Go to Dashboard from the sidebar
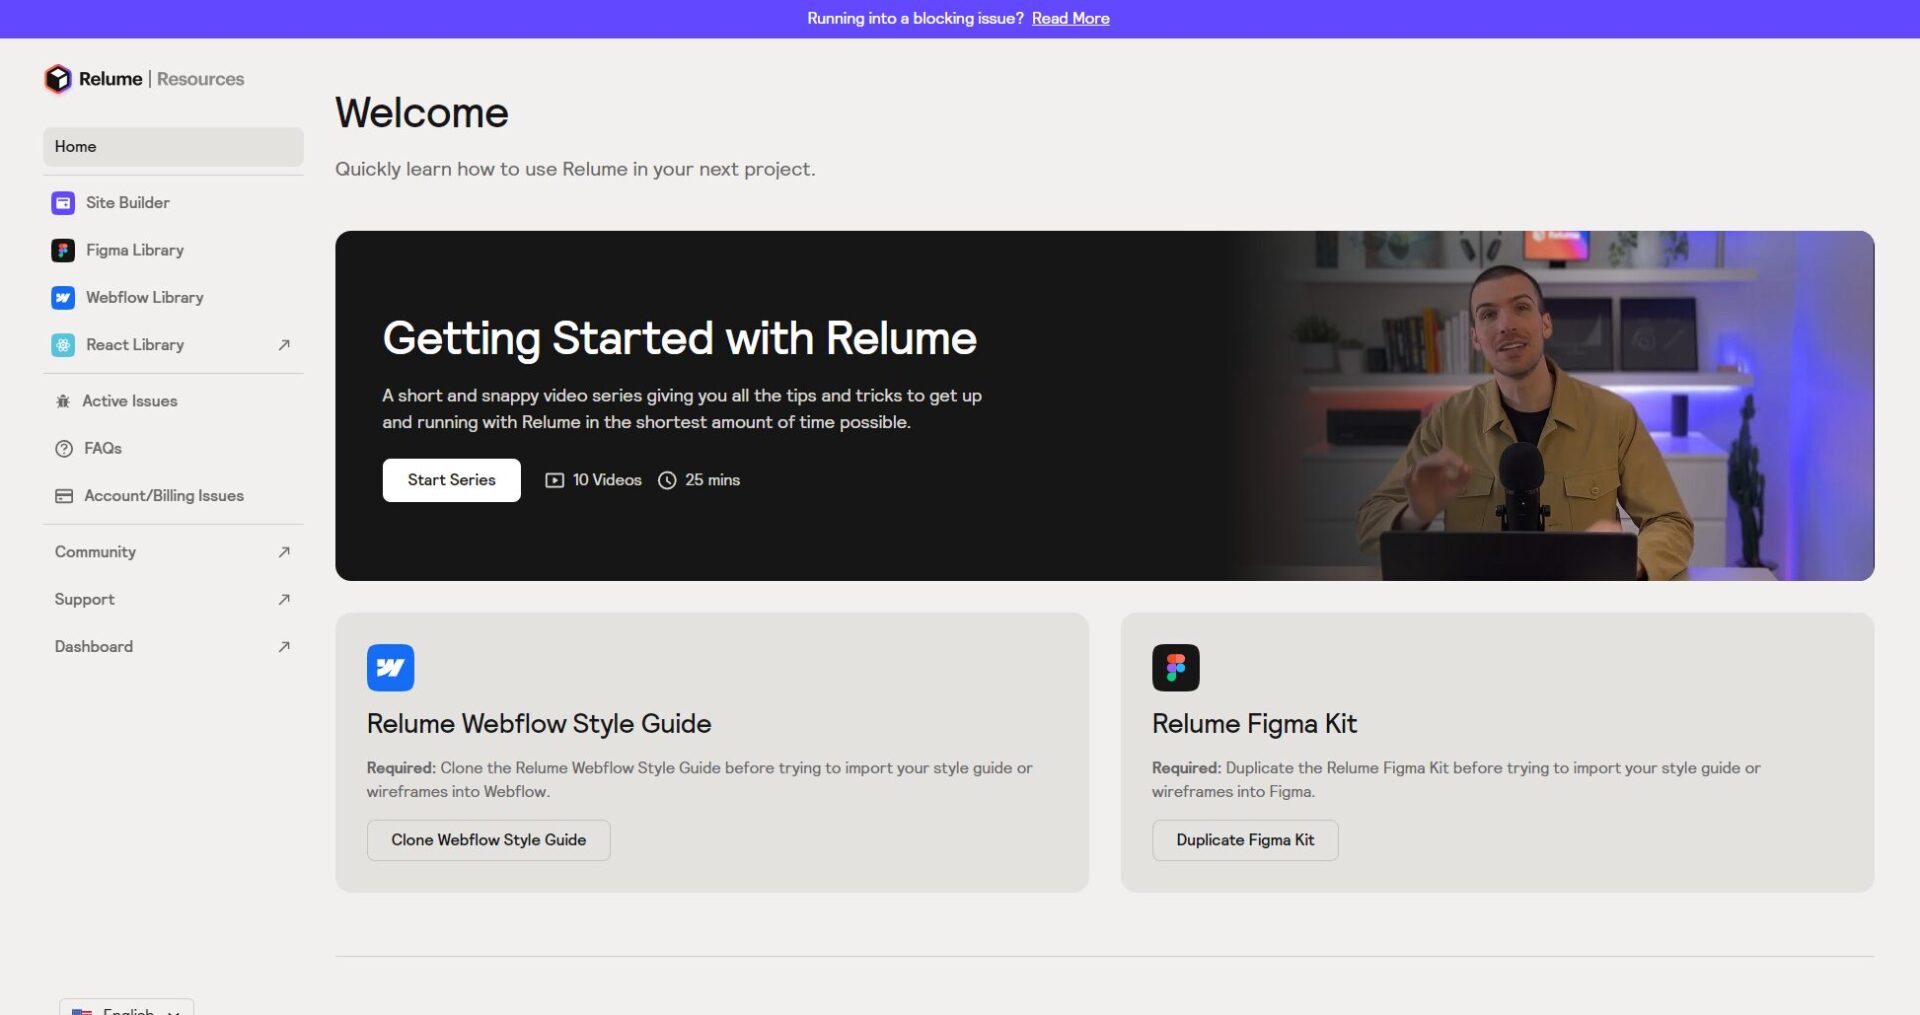The height and width of the screenshot is (1015, 1920). click(94, 647)
